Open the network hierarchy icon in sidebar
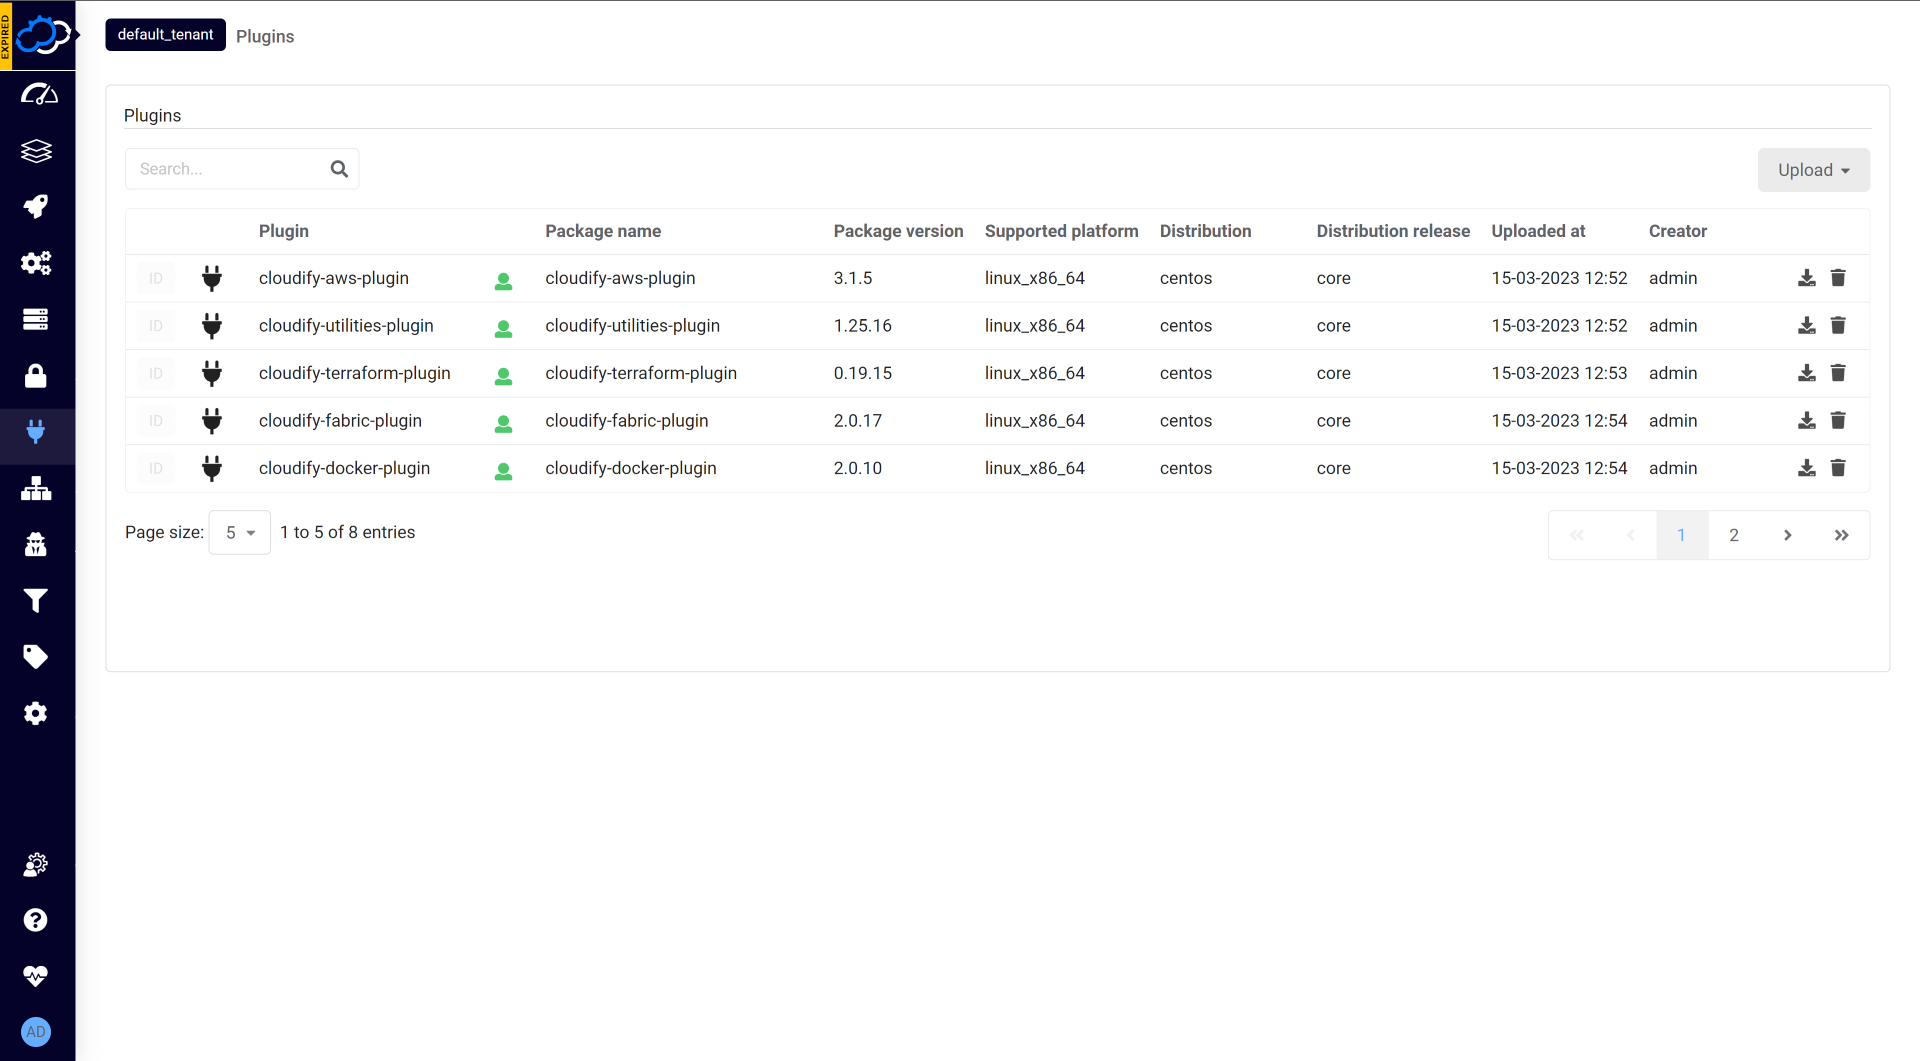1920x1061 pixels. 36,488
